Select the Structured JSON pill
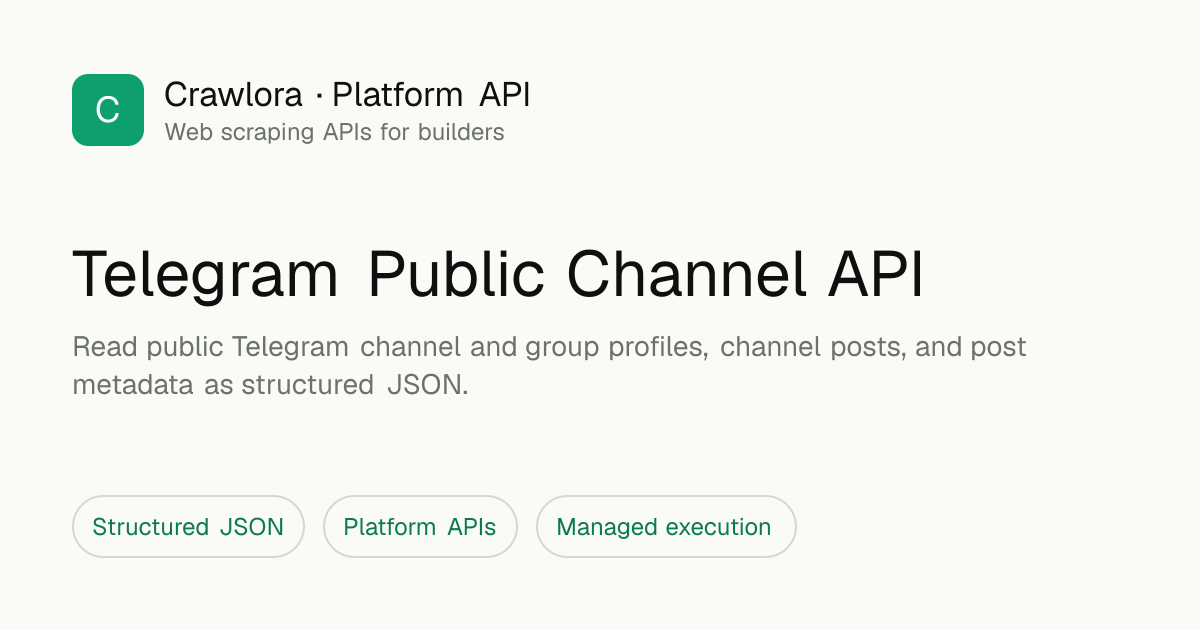Screen dimensions: 1200x630 (188, 526)
